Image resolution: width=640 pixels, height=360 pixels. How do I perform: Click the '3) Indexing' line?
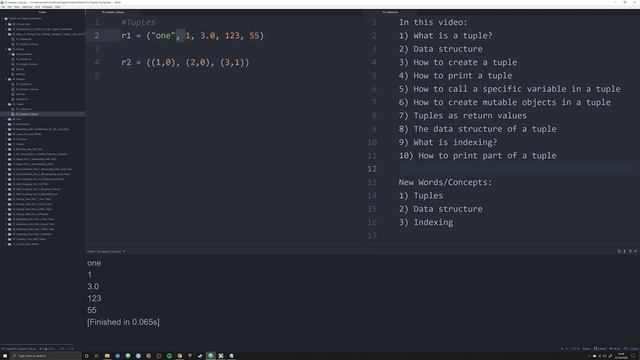[x=426, y=222]
